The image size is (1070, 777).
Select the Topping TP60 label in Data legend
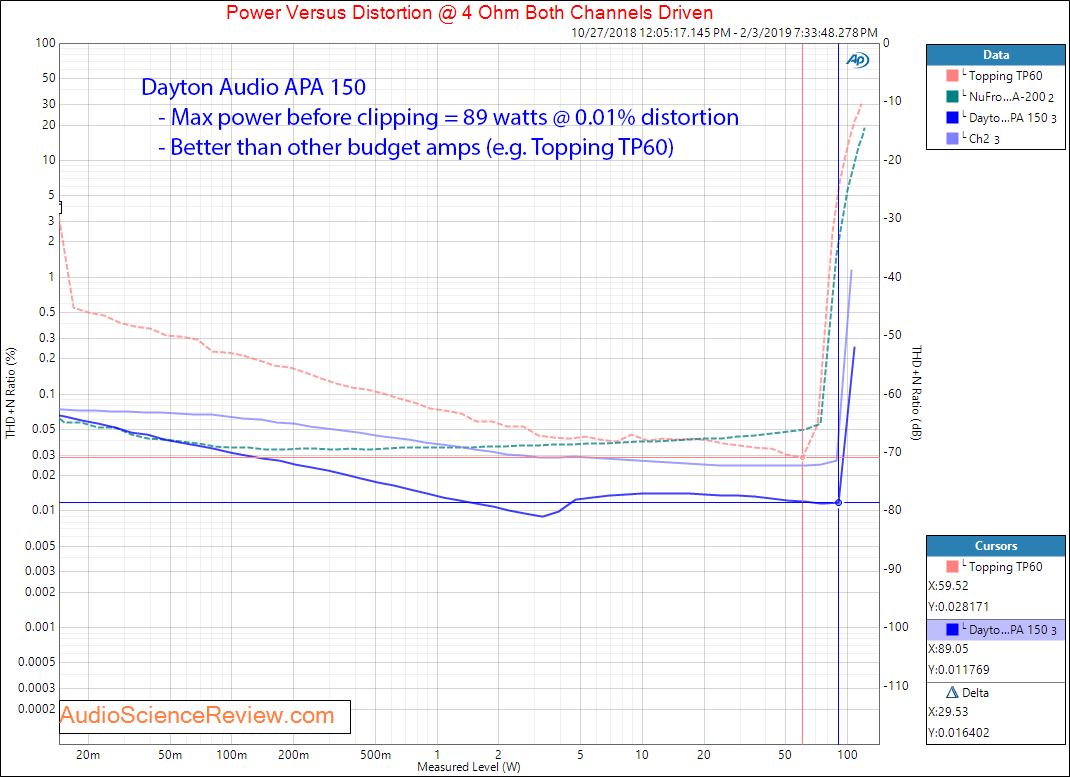tap(1006, 76)
